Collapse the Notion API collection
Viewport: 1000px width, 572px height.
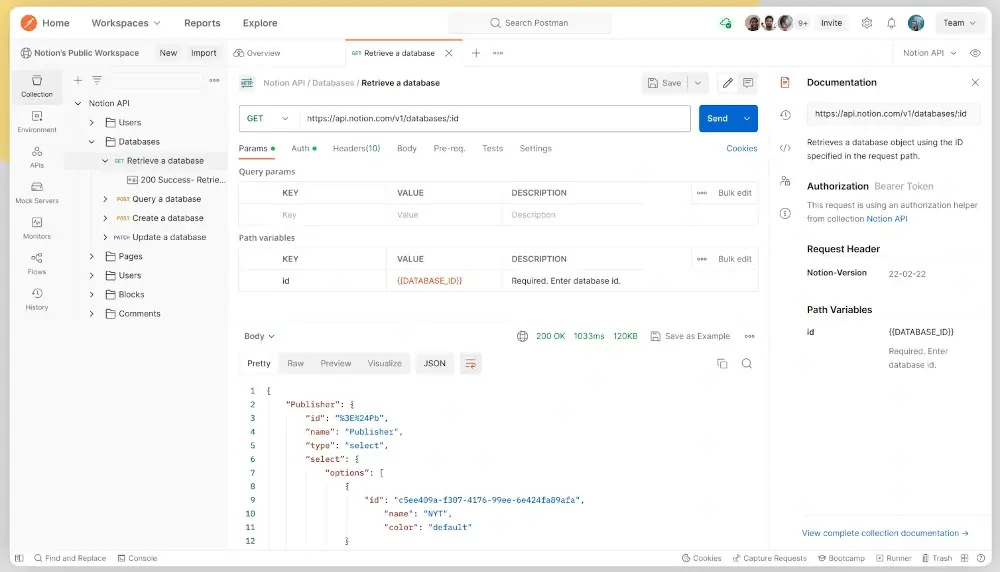tap(78, 103)
